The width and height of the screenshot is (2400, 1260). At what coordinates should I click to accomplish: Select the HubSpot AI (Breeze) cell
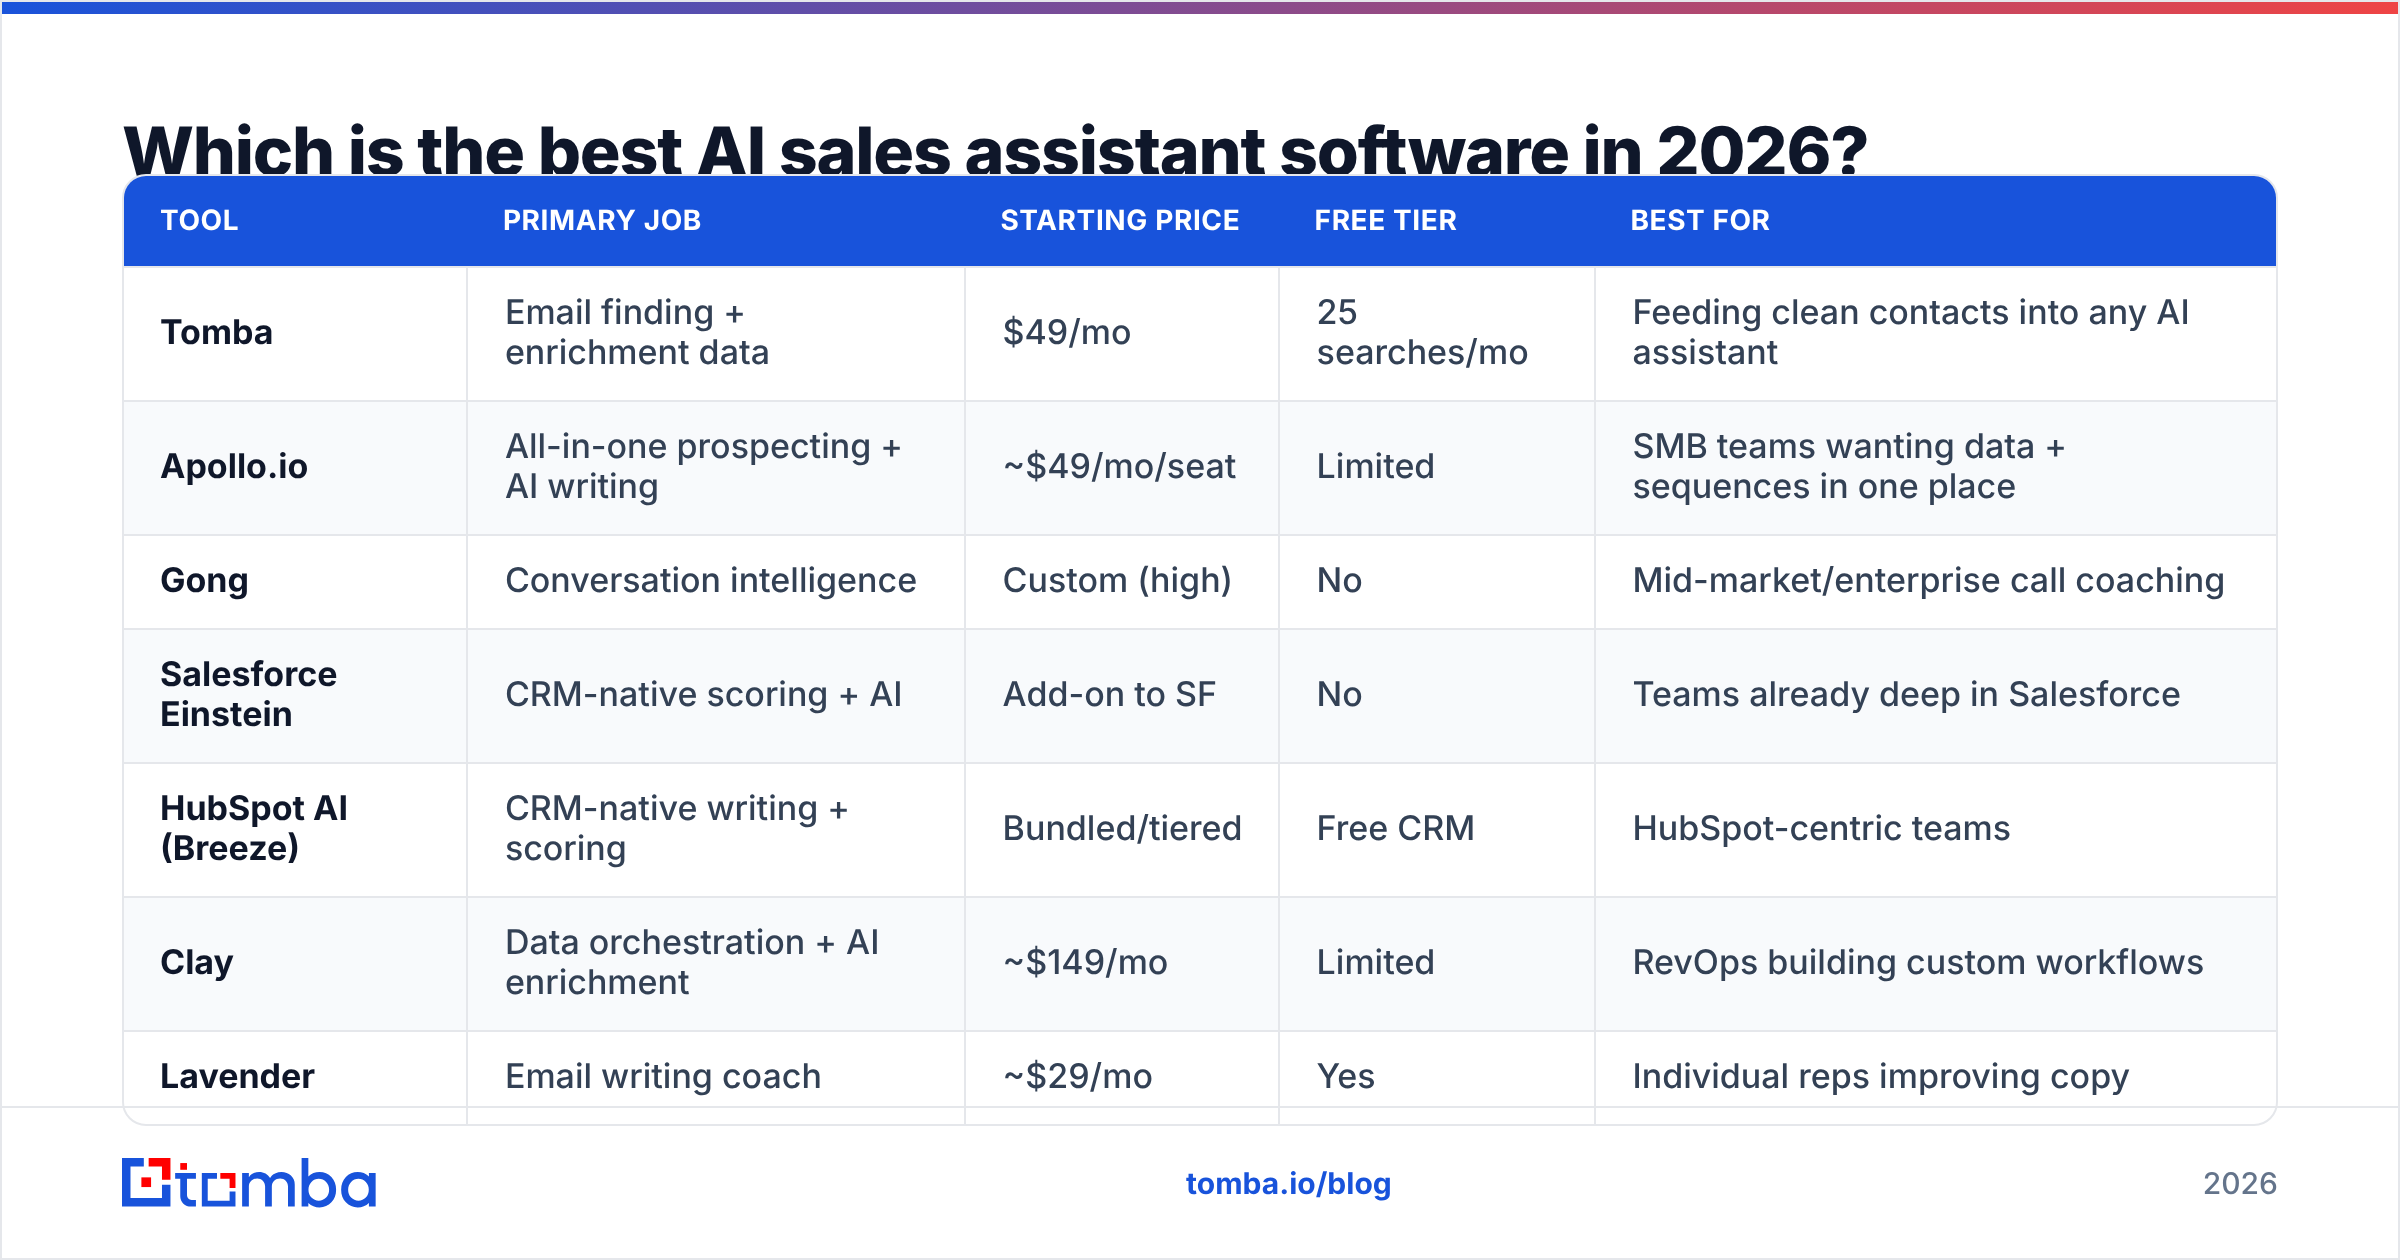[295, 829]
